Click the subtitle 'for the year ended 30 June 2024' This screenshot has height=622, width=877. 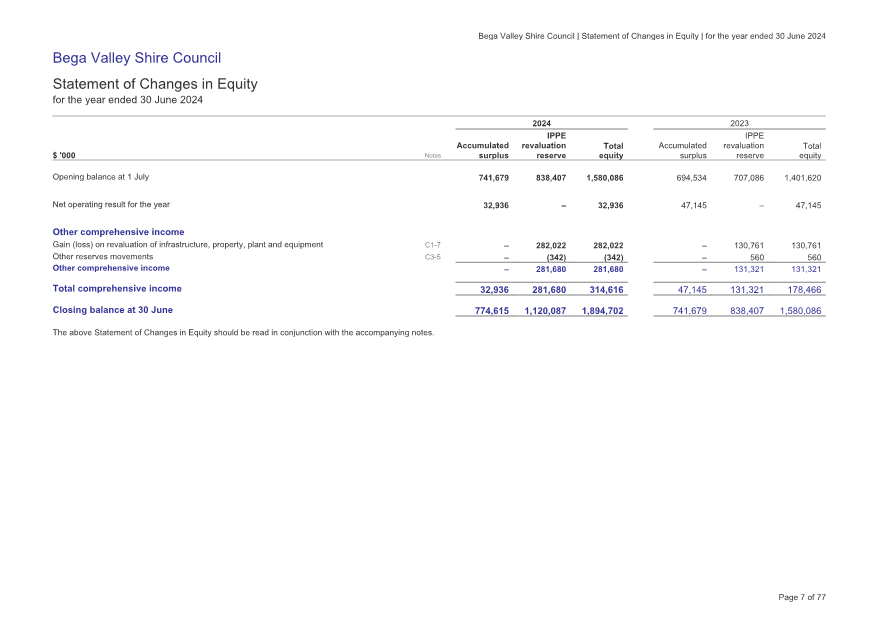(x=128, y=100)
